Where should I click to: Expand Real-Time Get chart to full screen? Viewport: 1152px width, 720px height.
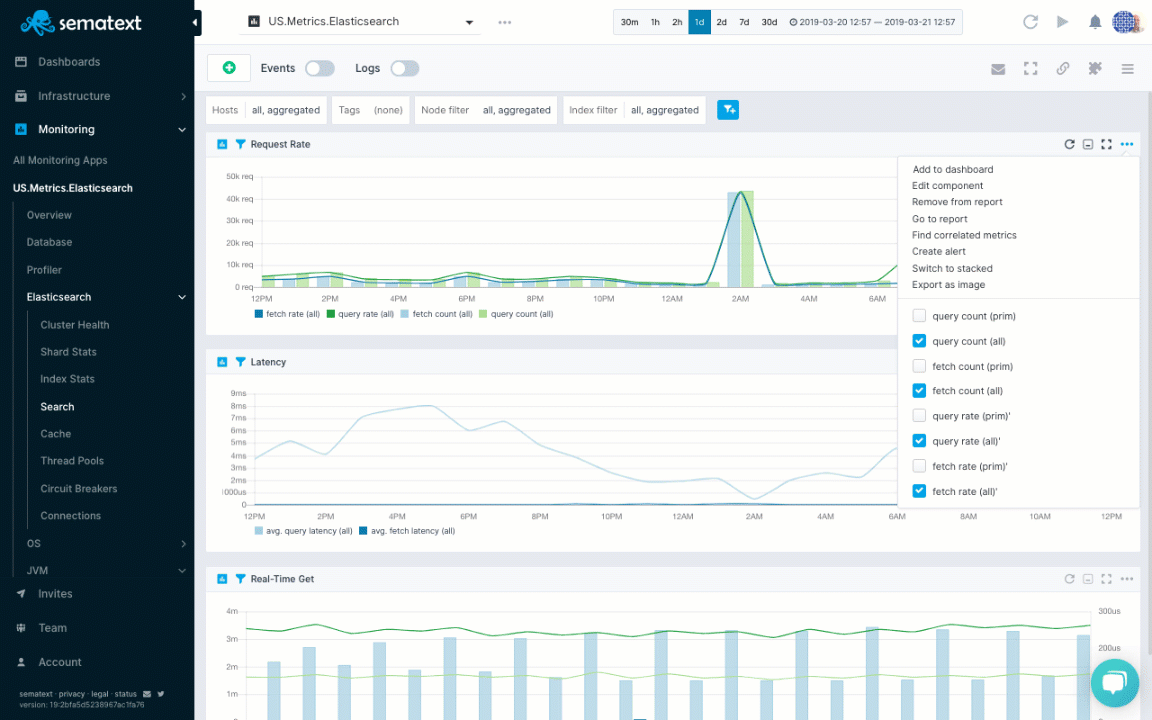coord(1106,579)
